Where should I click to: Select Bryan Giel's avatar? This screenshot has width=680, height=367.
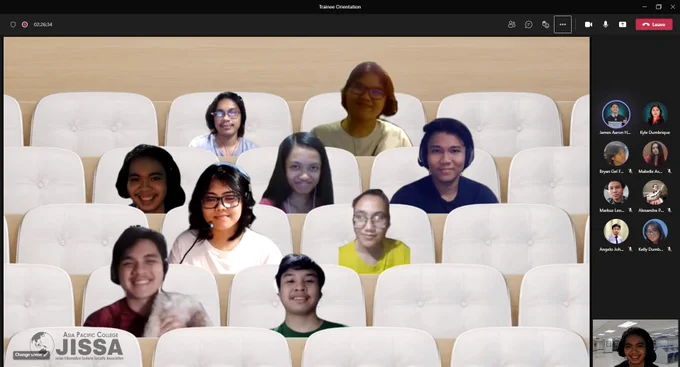[616, 154]
